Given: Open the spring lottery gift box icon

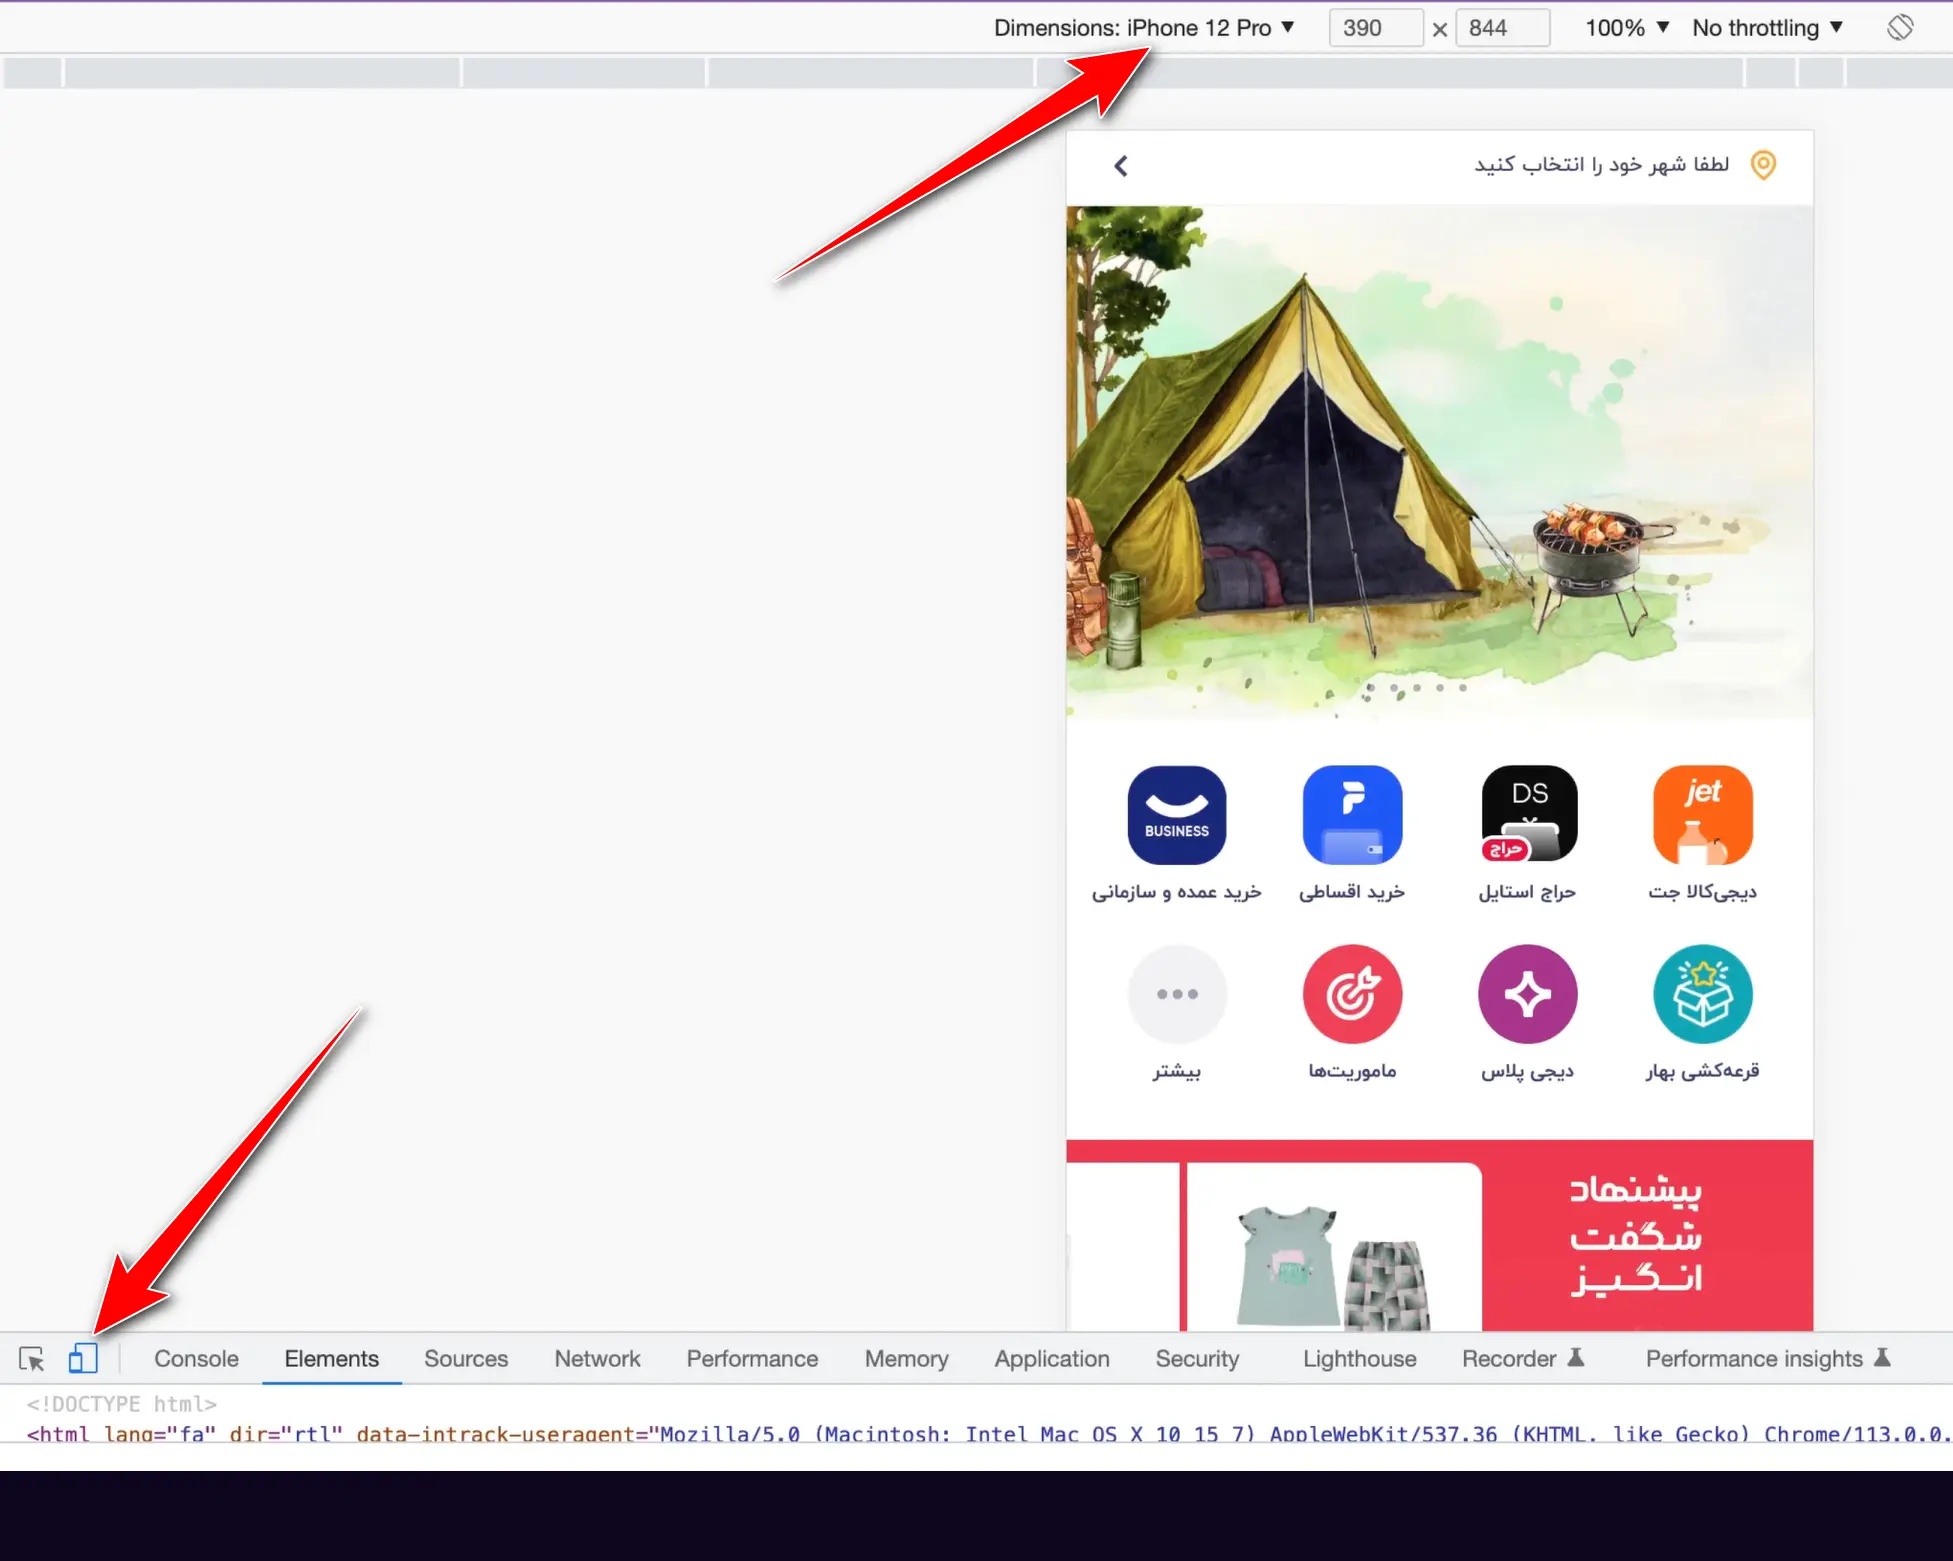Looking at the screenshot, I should [1702, 993].
